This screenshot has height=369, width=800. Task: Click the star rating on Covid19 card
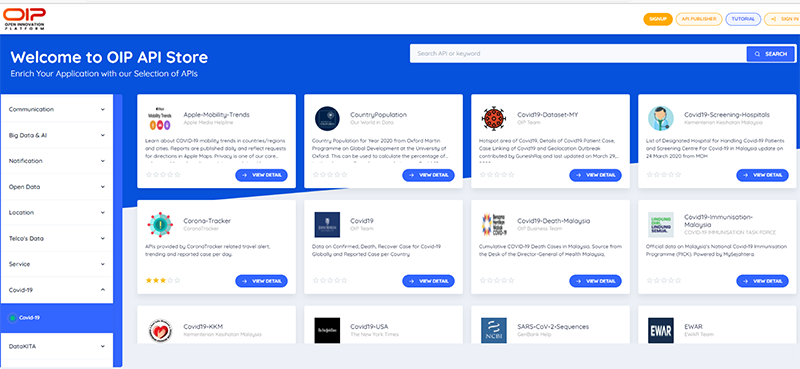[330, 280]
